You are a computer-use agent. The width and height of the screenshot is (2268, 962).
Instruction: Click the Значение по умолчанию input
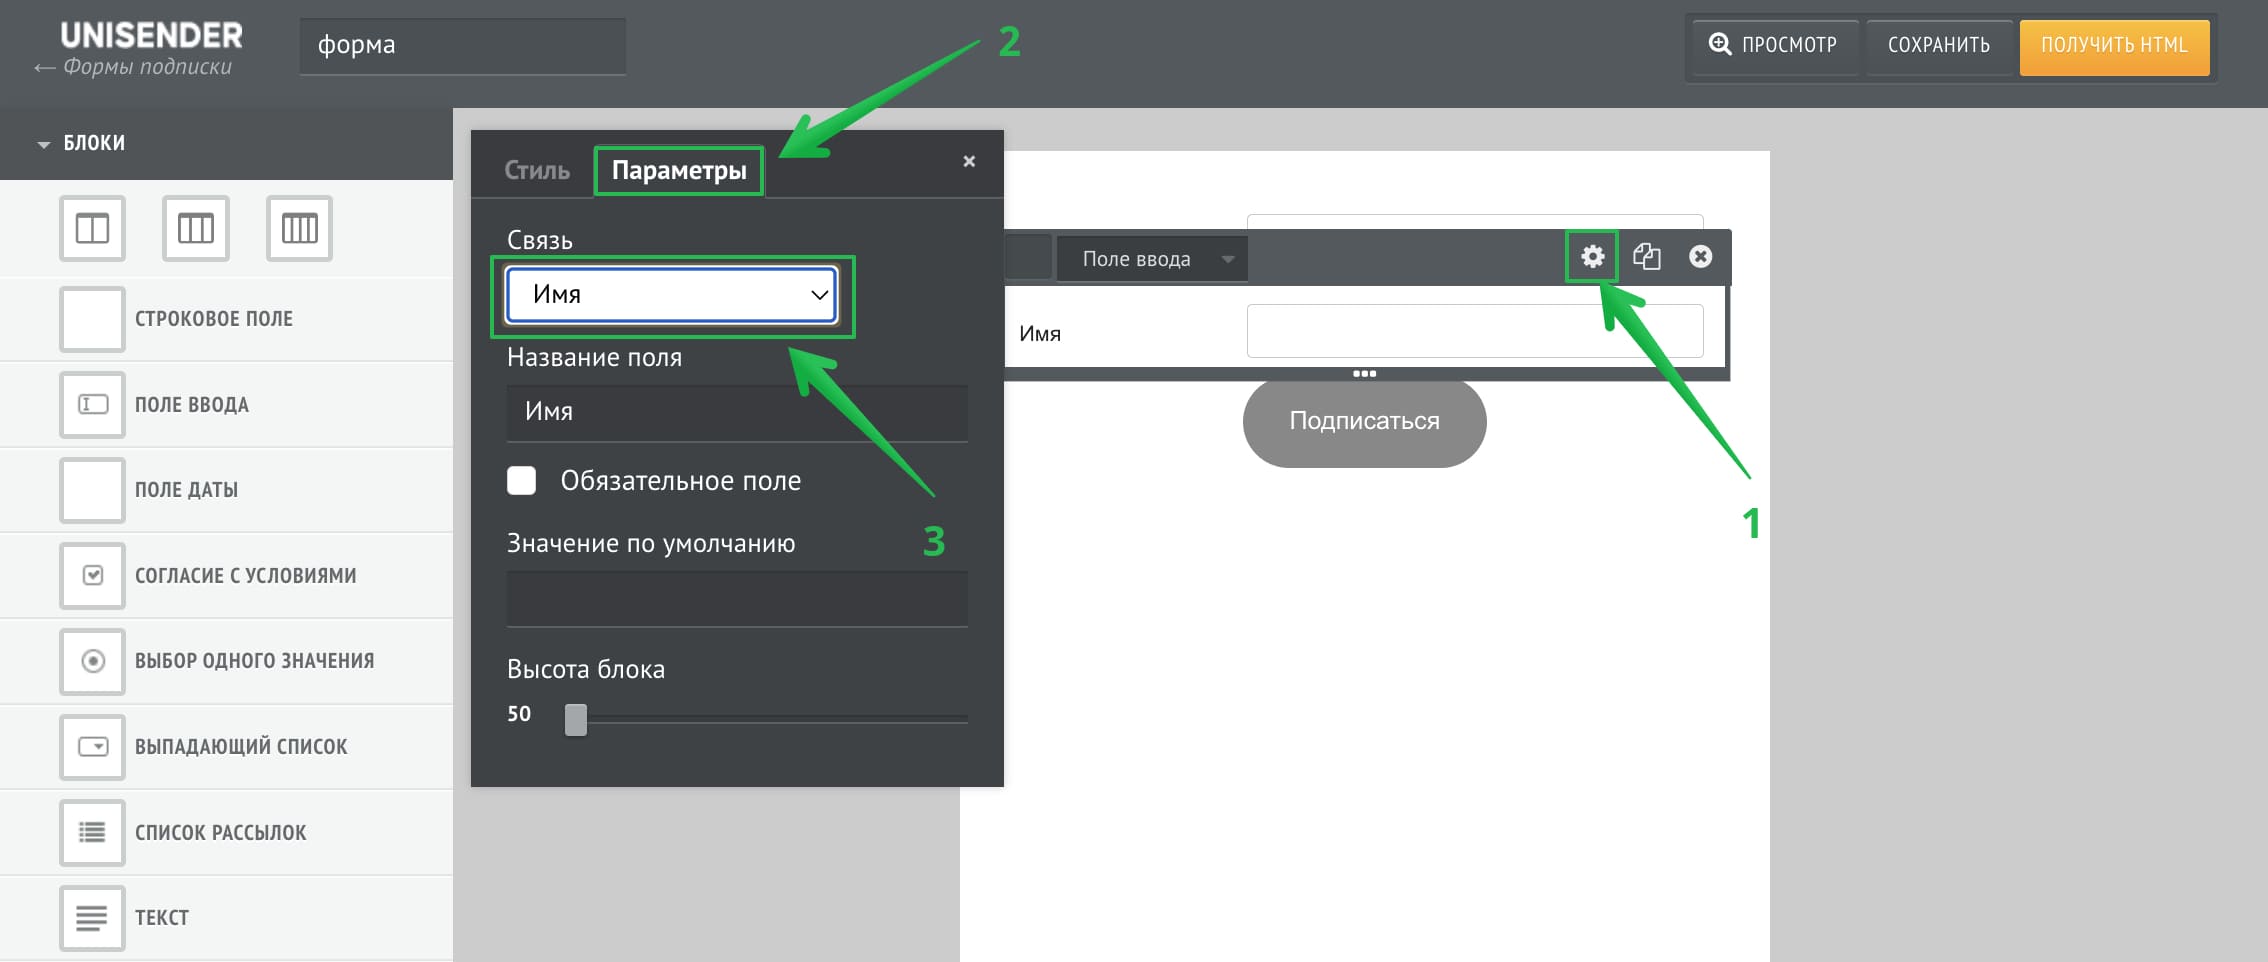(737, 599)
